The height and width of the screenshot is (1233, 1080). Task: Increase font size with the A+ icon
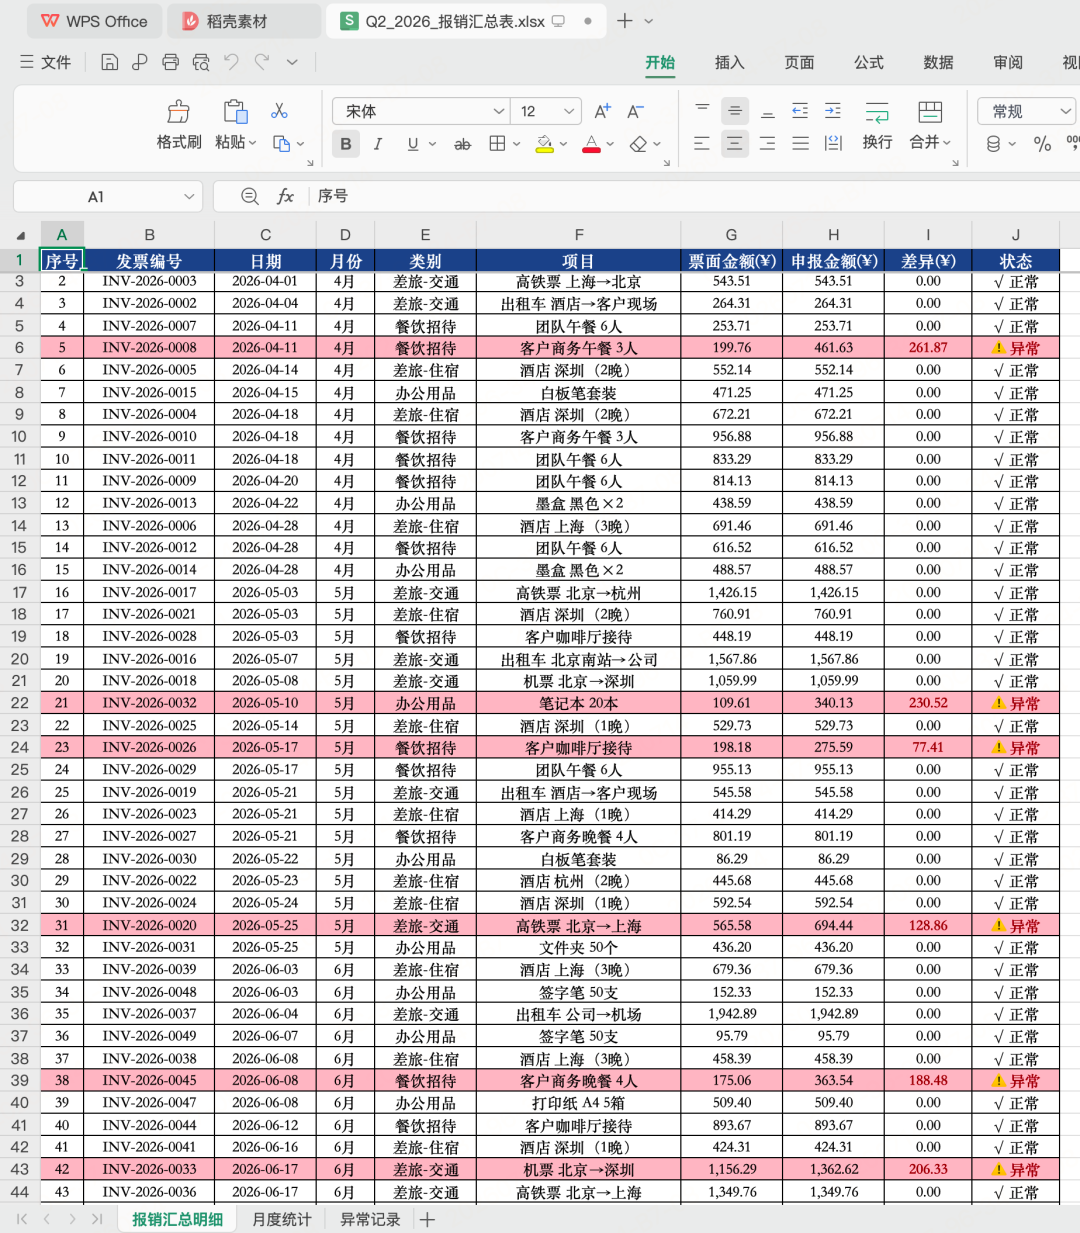click(x=603, y=111)
